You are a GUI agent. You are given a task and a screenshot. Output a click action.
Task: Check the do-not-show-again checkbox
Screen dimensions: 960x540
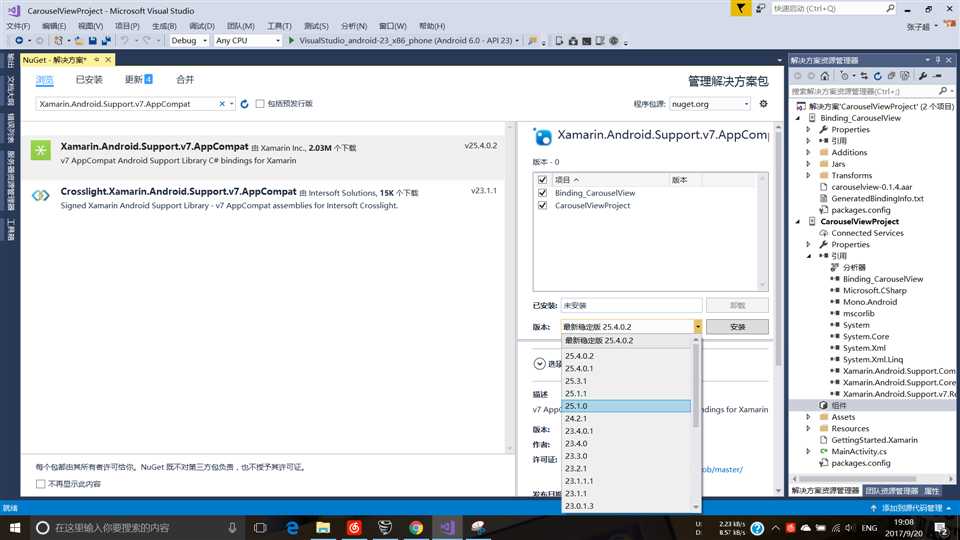click(x=40, y=484)
